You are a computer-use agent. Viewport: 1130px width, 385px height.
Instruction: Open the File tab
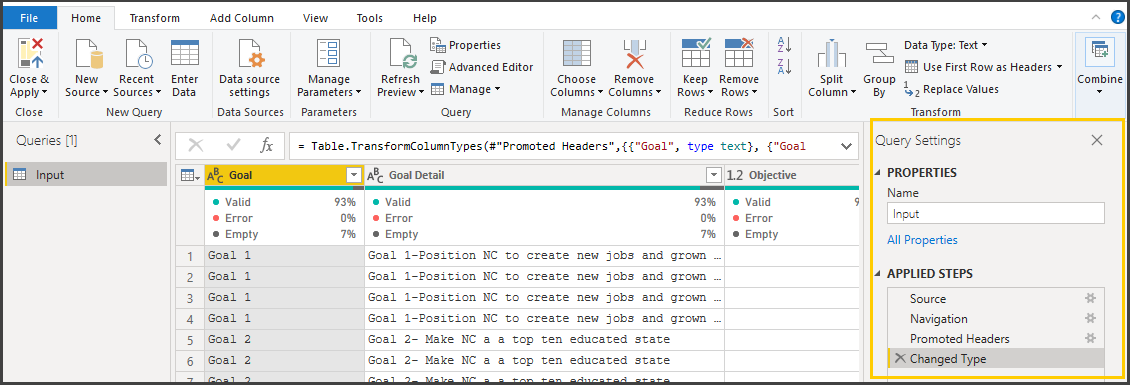point(29,18)
